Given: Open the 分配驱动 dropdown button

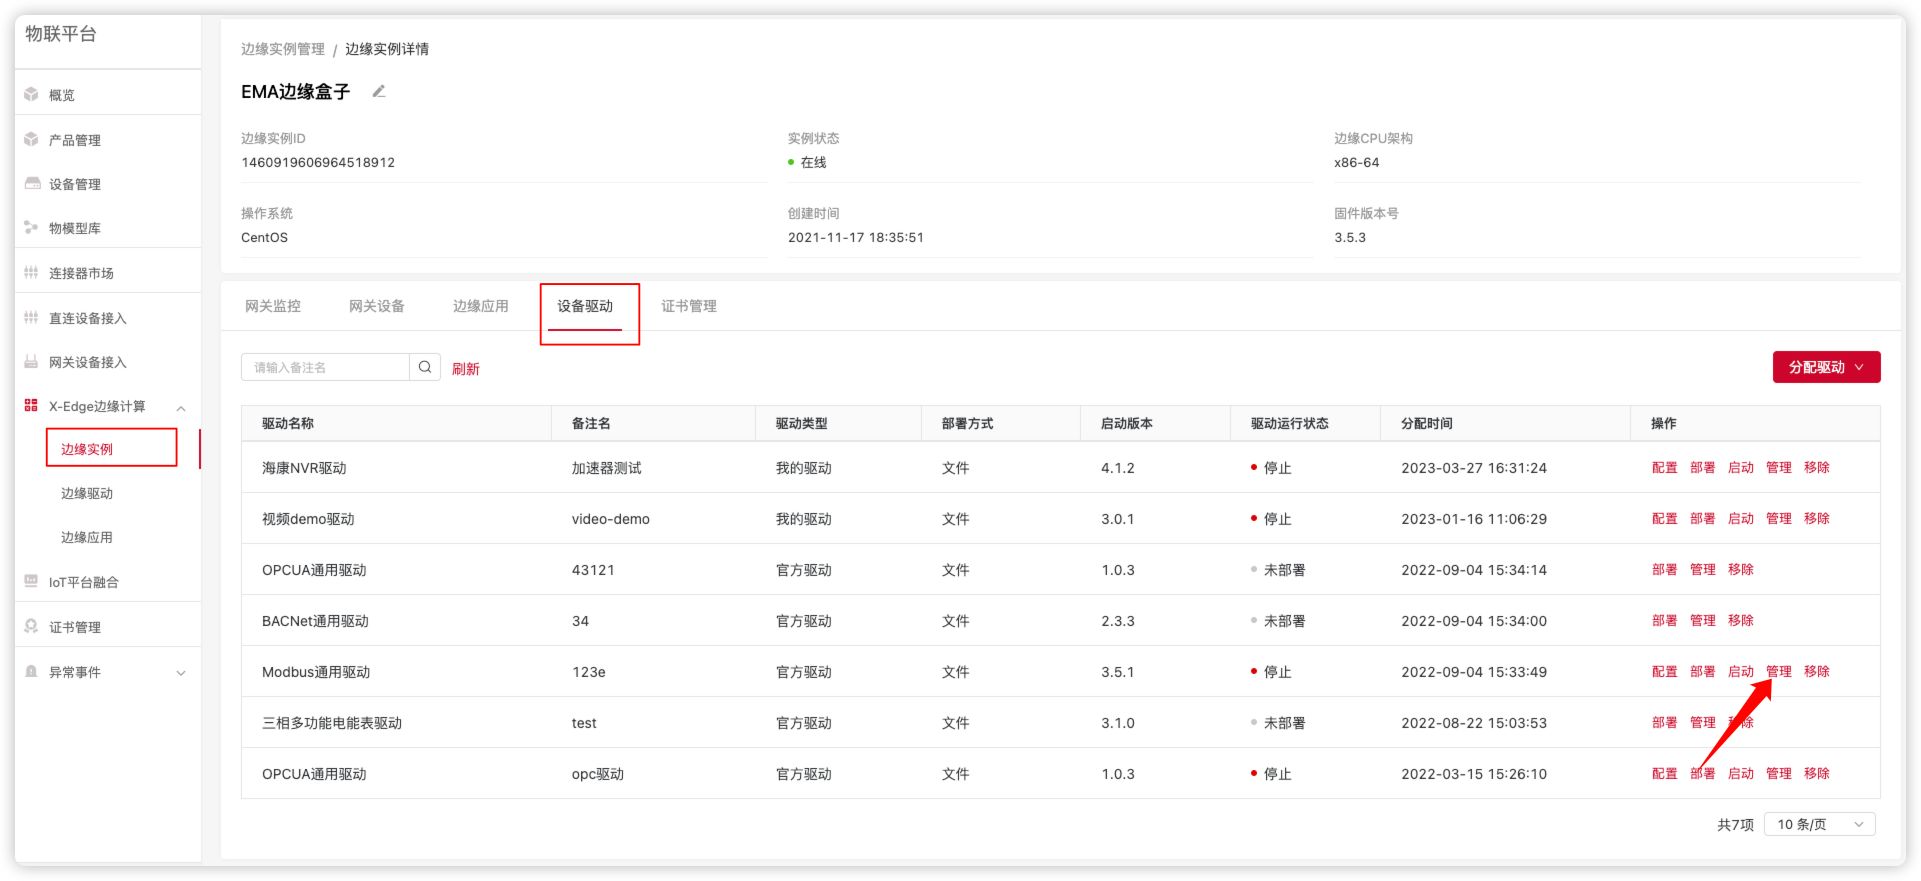Looking at the screenshot, I should tap(1826, 367).
